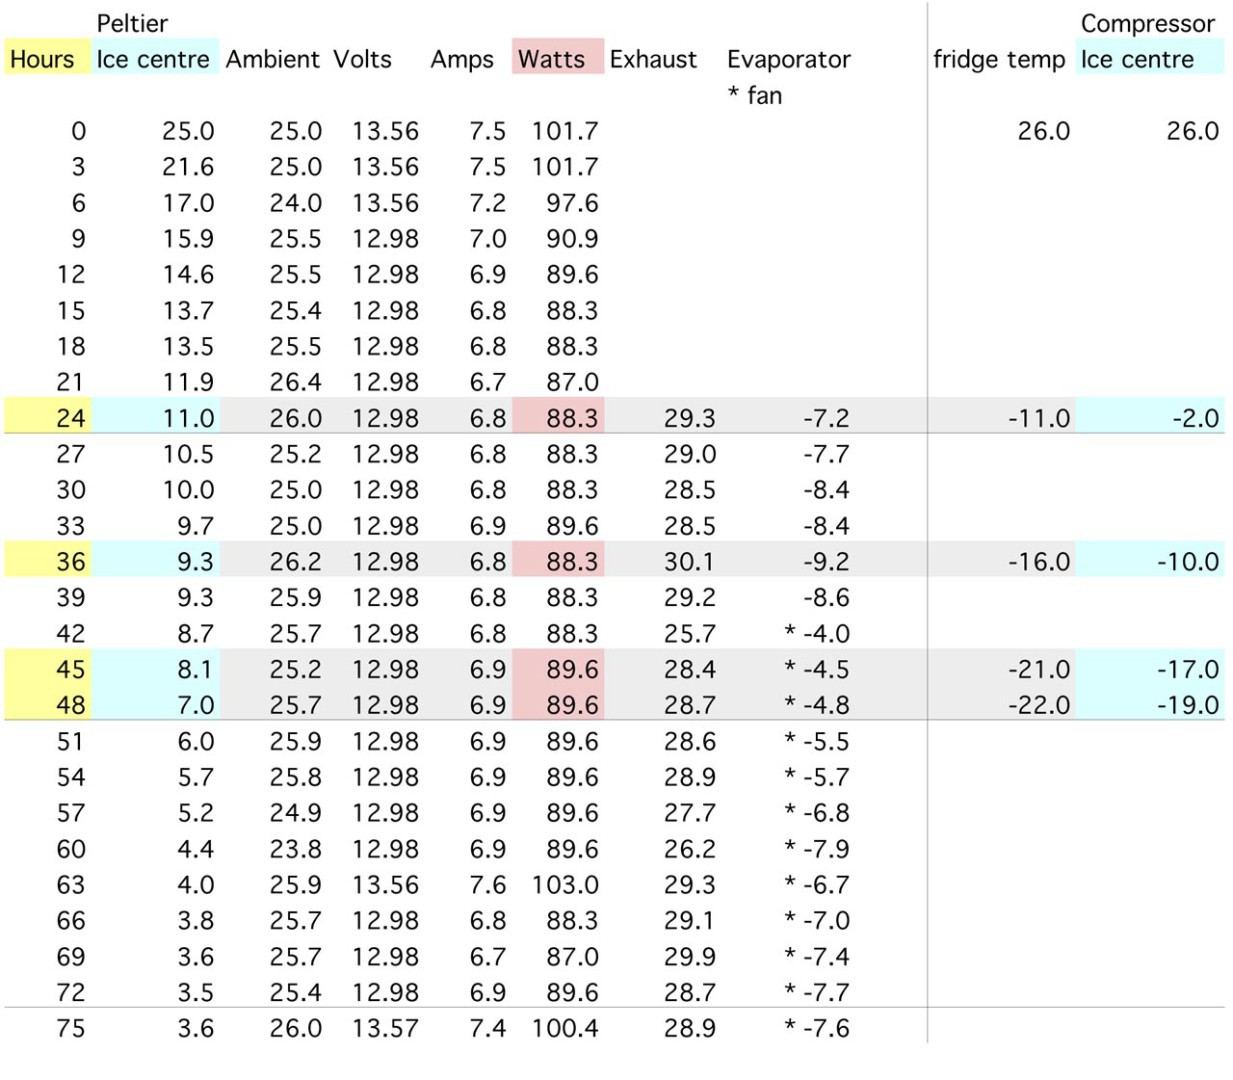
Task: Select the Volts column header
Action: 362,59
